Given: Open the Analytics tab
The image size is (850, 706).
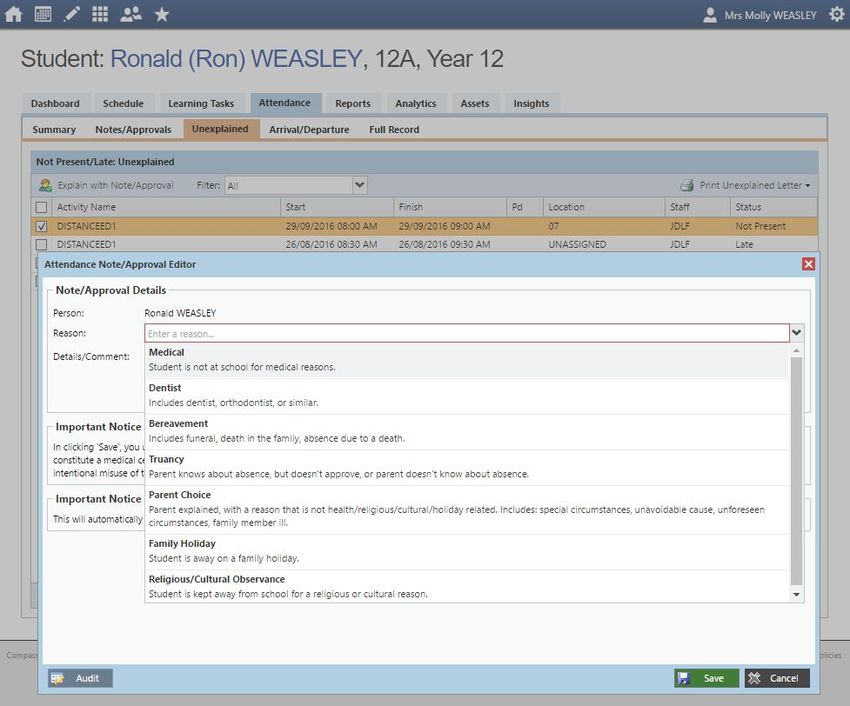Looking at the screenshot, I should pos(416,104).
